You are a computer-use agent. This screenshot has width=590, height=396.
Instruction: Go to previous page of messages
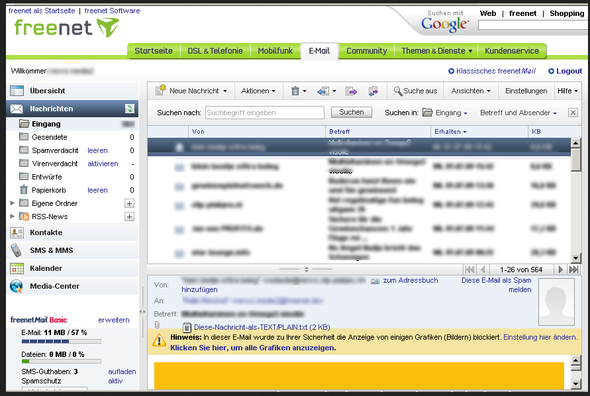tap(483, 270)
